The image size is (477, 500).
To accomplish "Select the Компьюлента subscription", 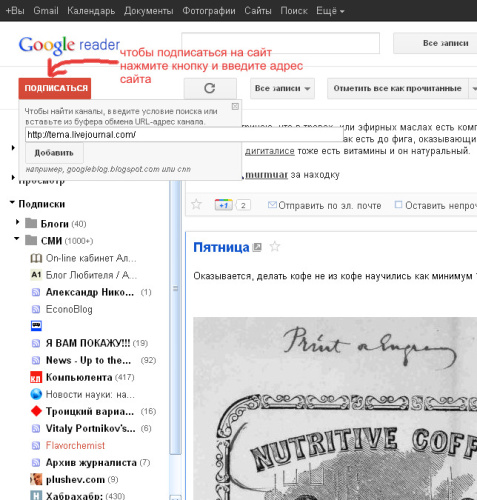I will [x=79, y=377].
